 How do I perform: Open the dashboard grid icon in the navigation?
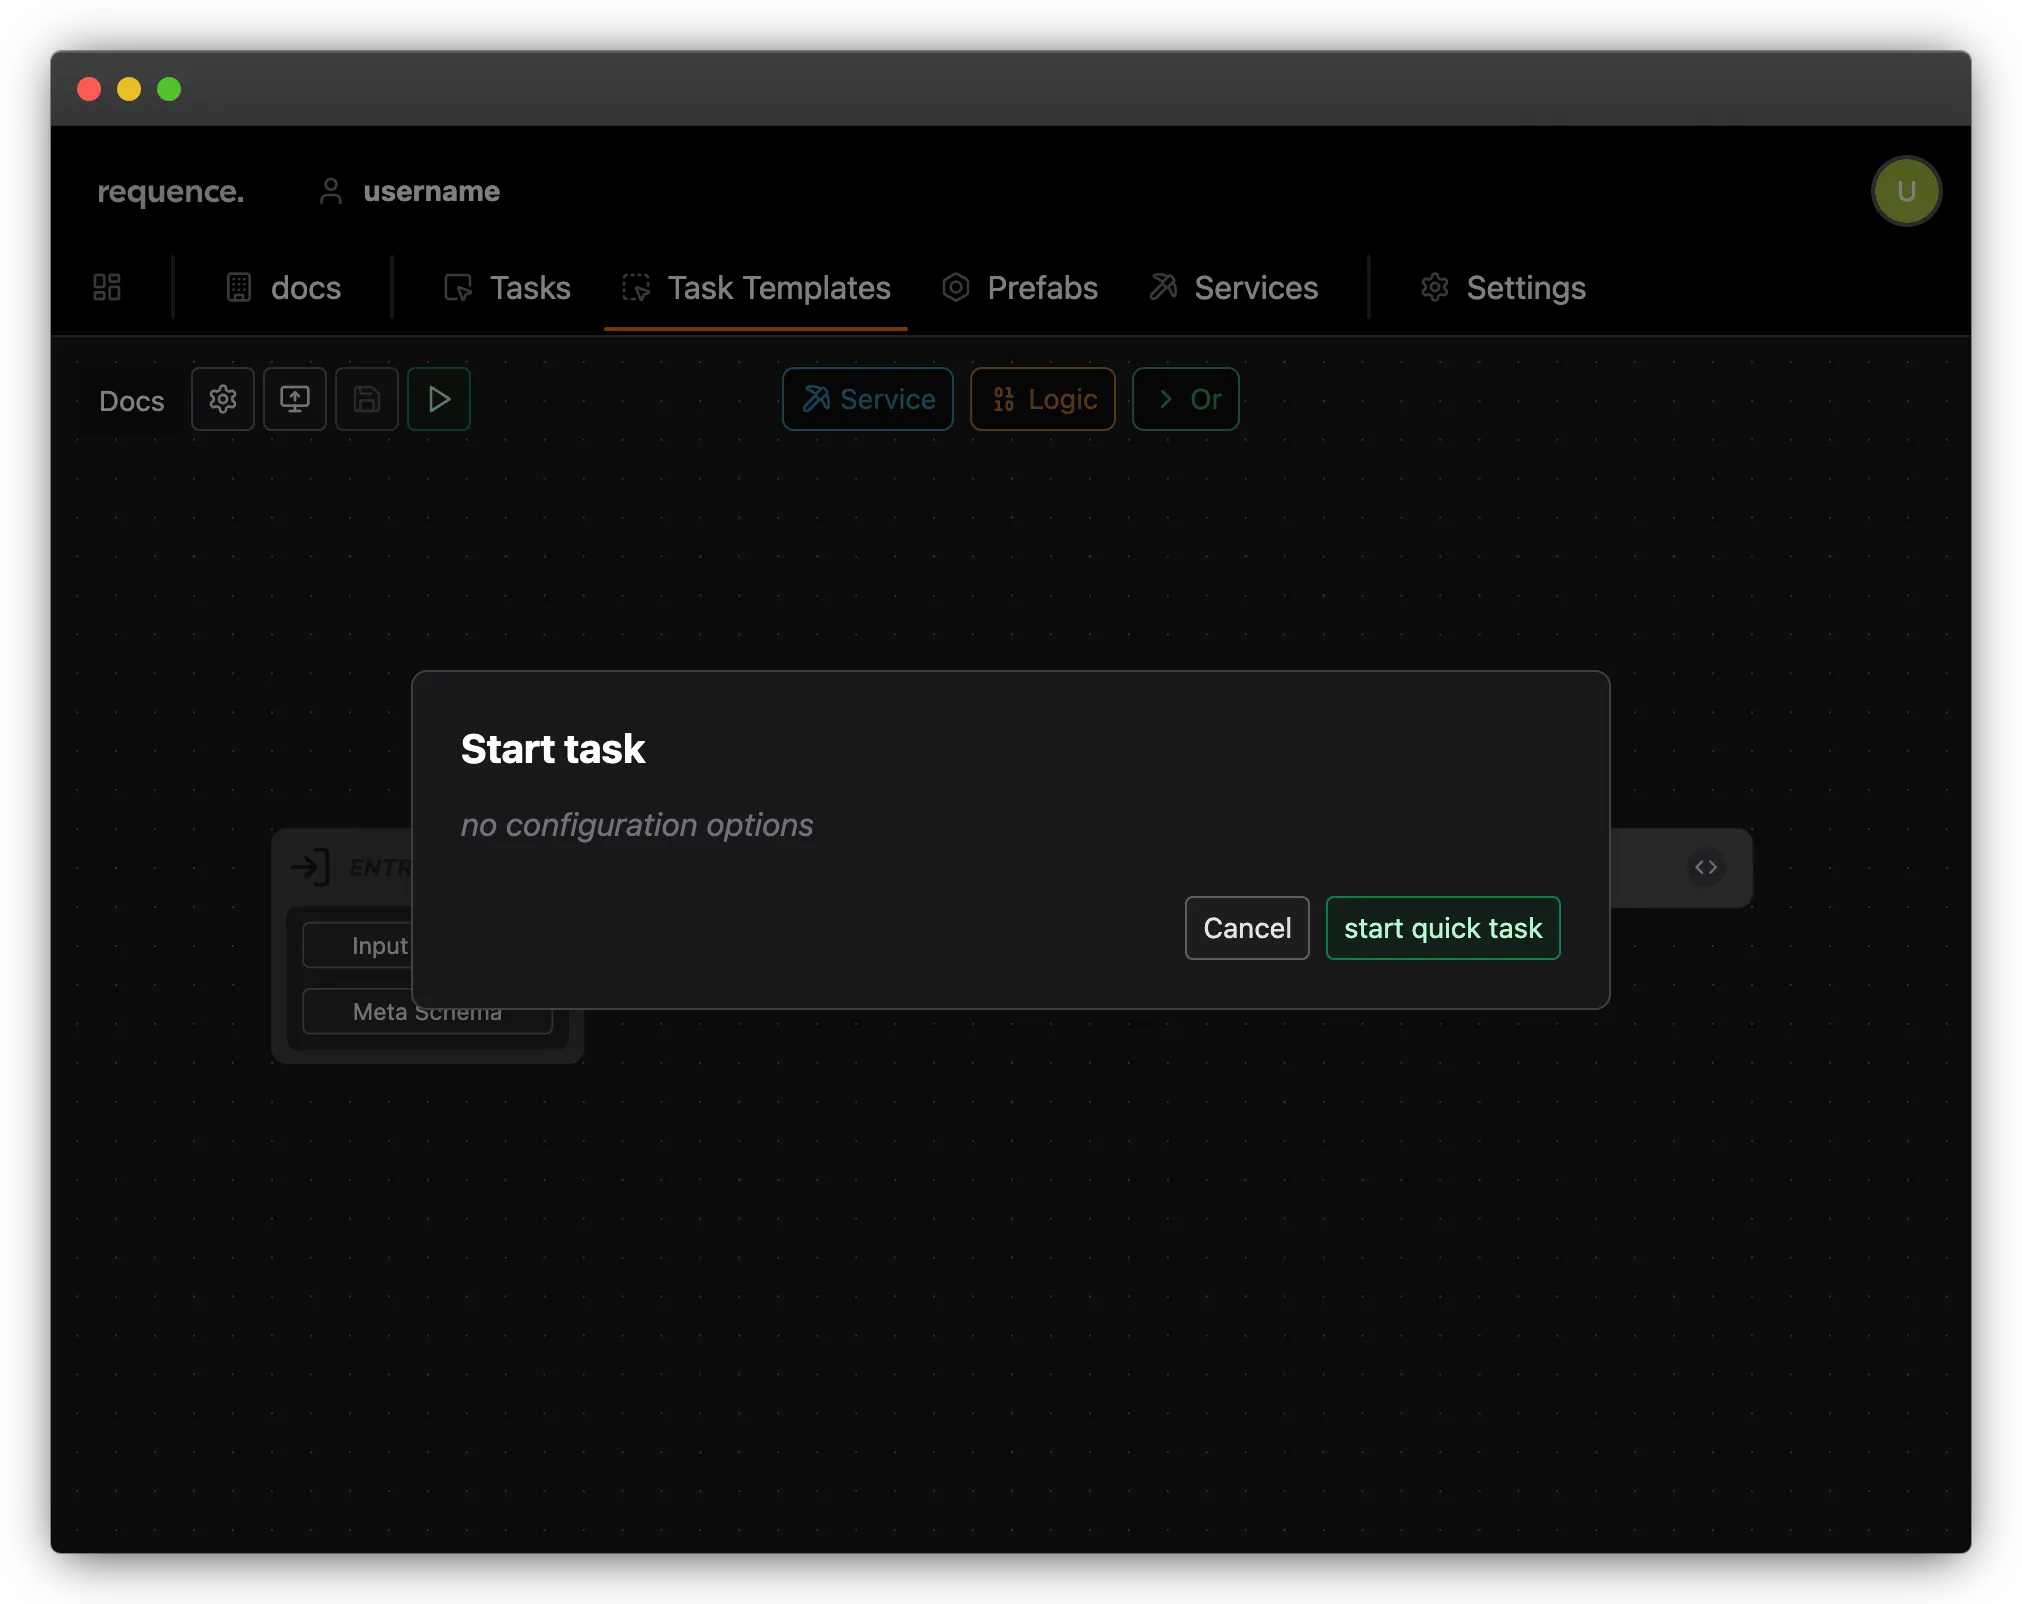106,287
